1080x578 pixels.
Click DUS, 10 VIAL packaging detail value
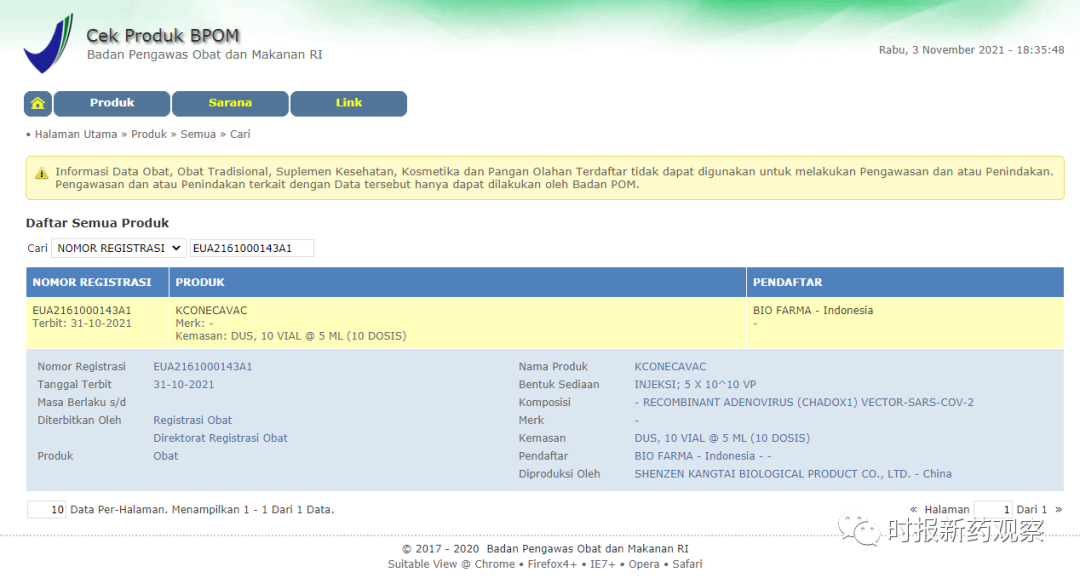(x=722, y=438)
